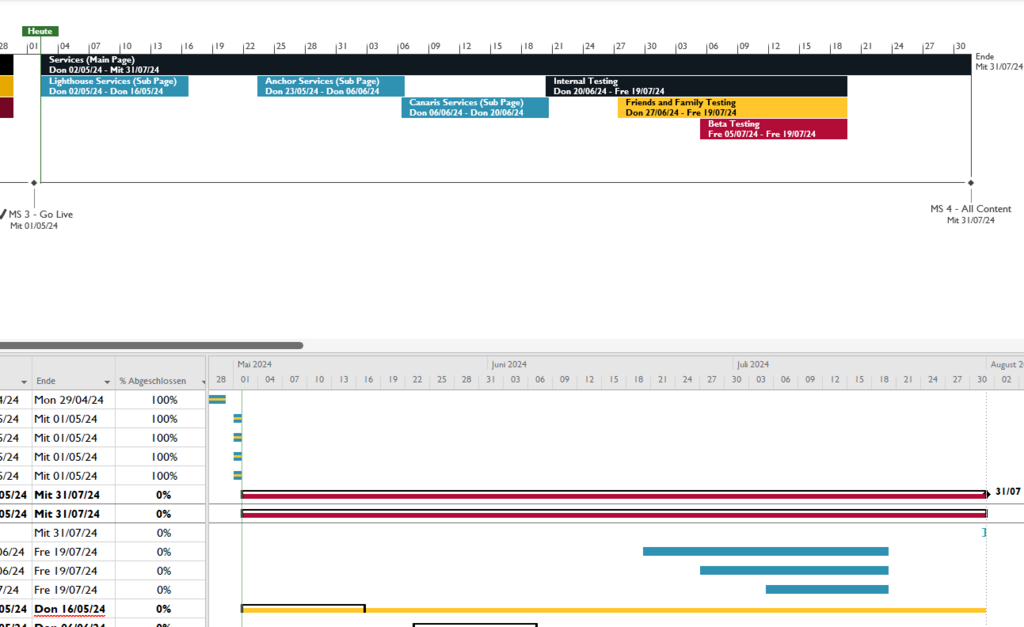The width and height of the screenshot is (1024, 627).
Task: Open the dropdown arrow left of Ende column
Action: pyautogui.click(x=23, y=382)
